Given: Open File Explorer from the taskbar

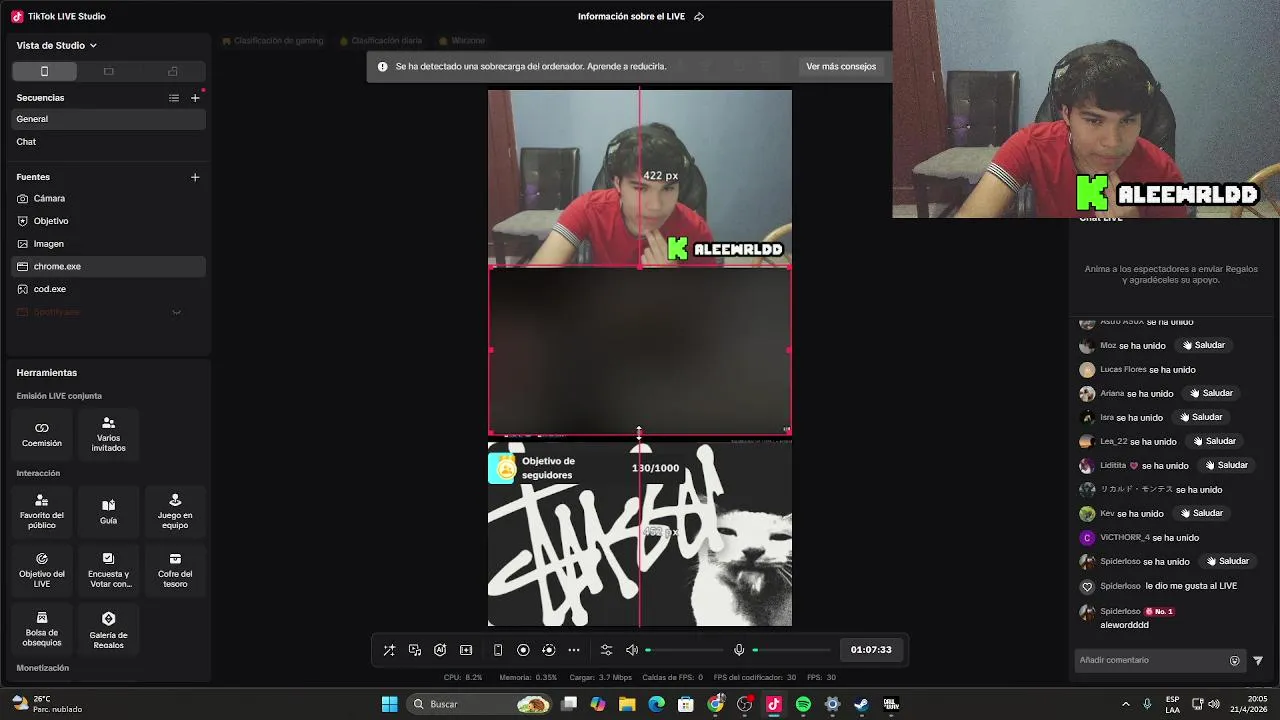Looking at the screenshot, I should coord(627,704).
